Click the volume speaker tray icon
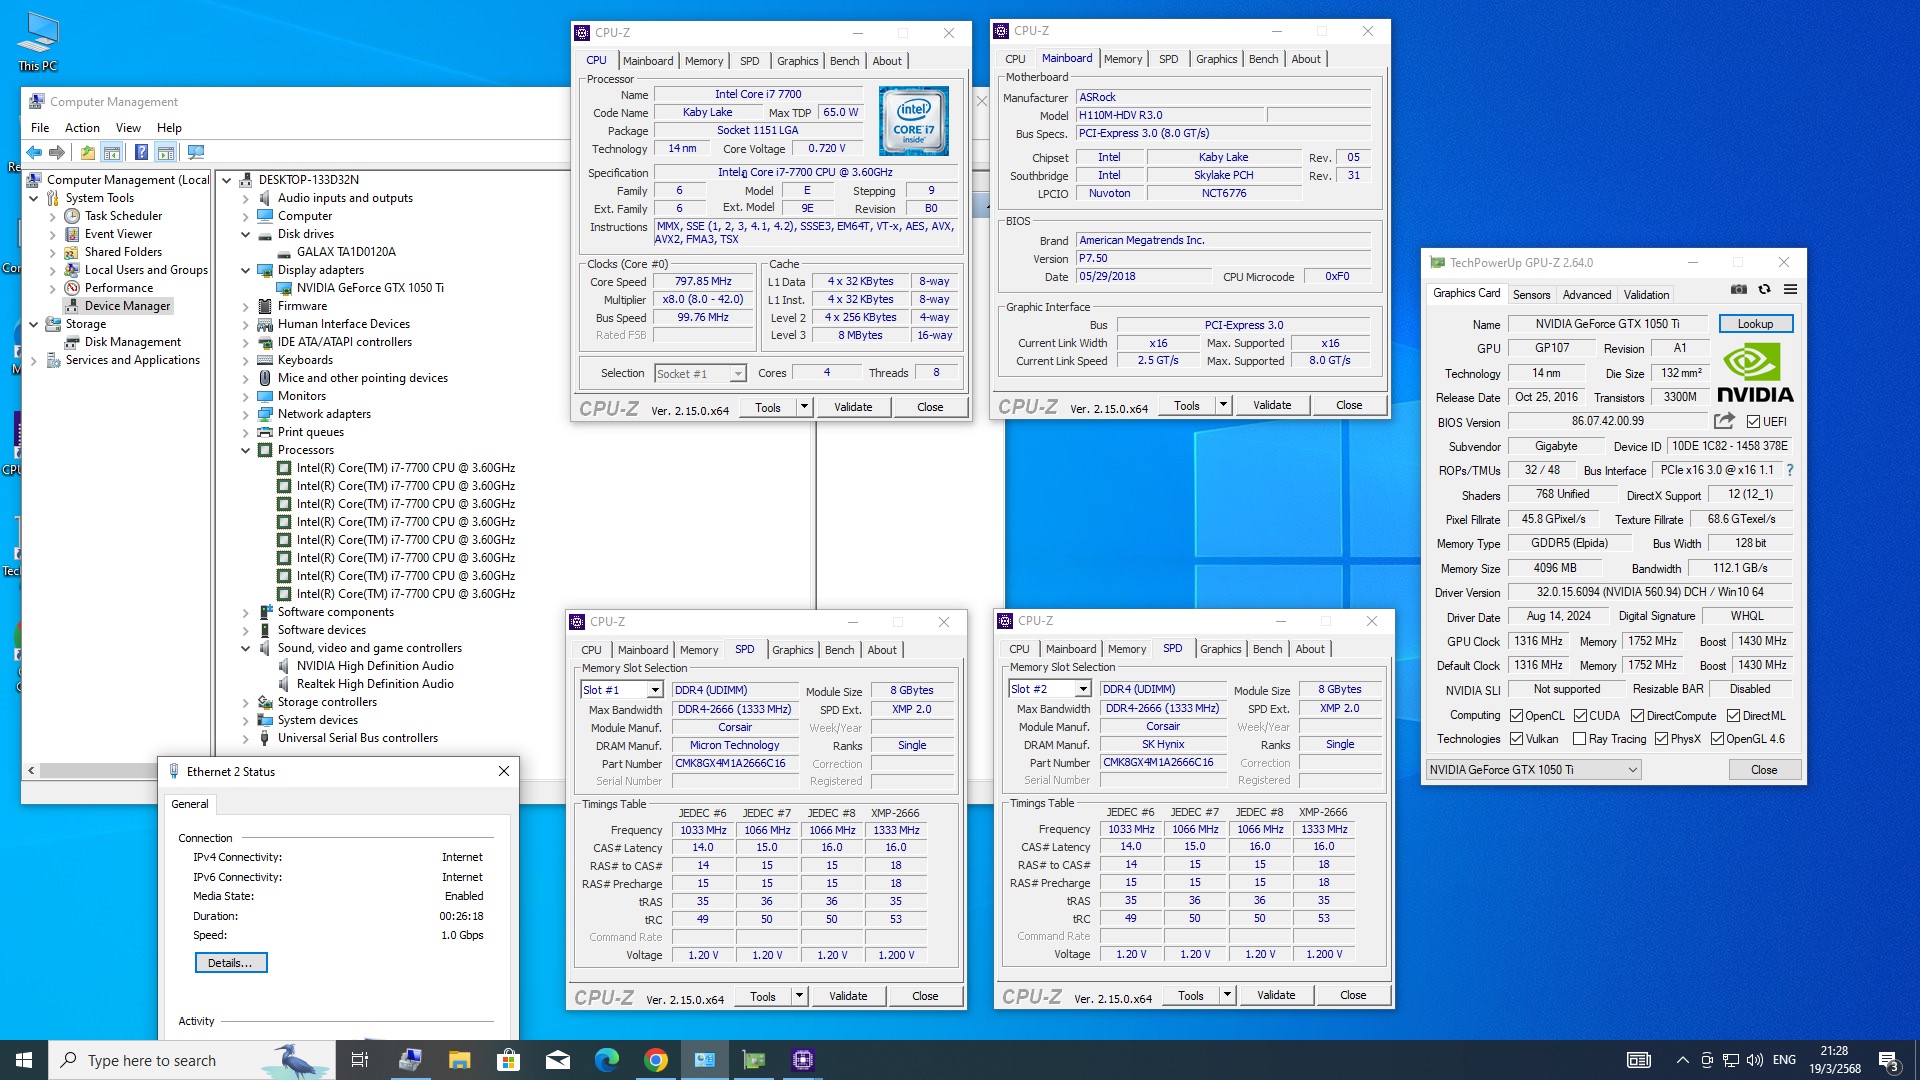The height and width of the screenshot is (1080, 1920). coord(1754,1060)
